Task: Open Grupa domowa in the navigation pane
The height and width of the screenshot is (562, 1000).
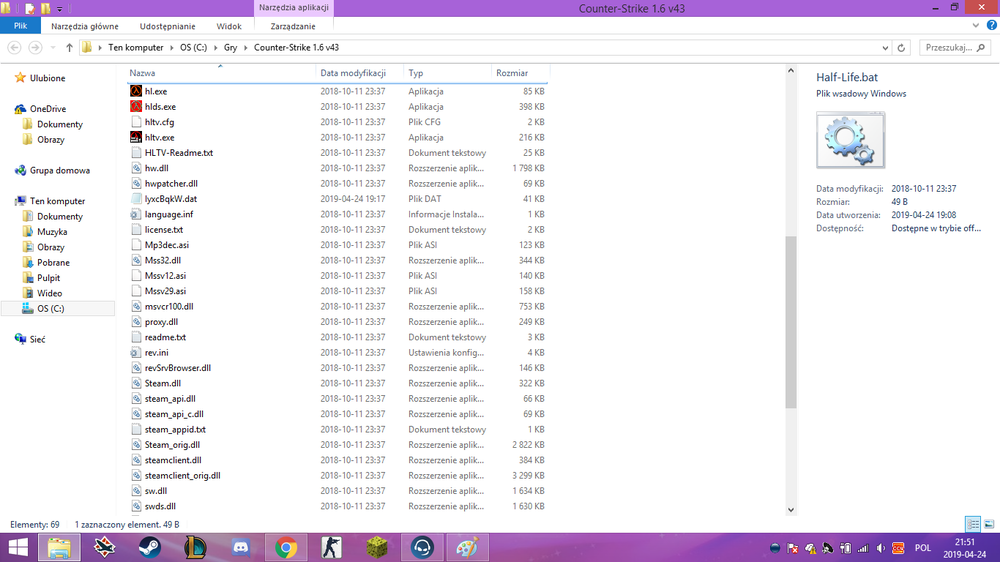Action: click(59, 170)
